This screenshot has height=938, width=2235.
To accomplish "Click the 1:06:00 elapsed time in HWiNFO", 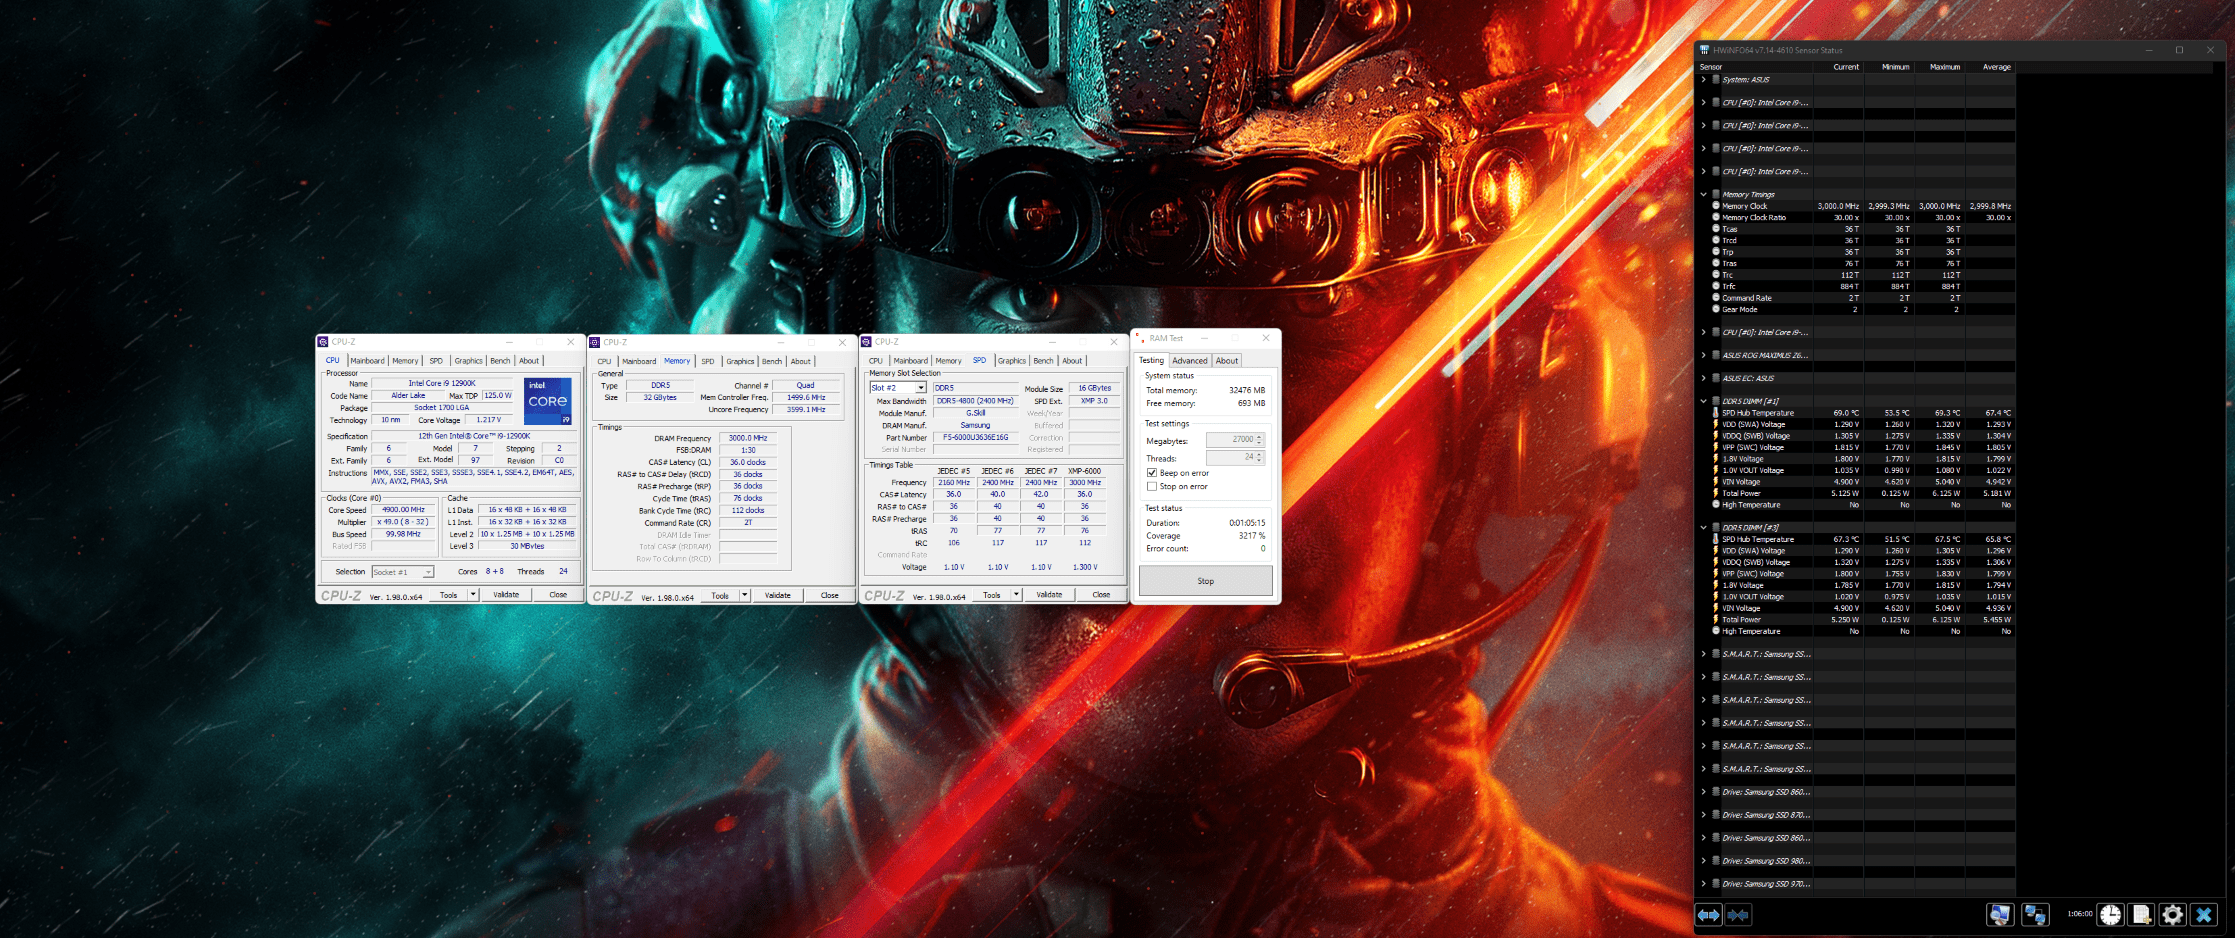I will [2079, 914].
